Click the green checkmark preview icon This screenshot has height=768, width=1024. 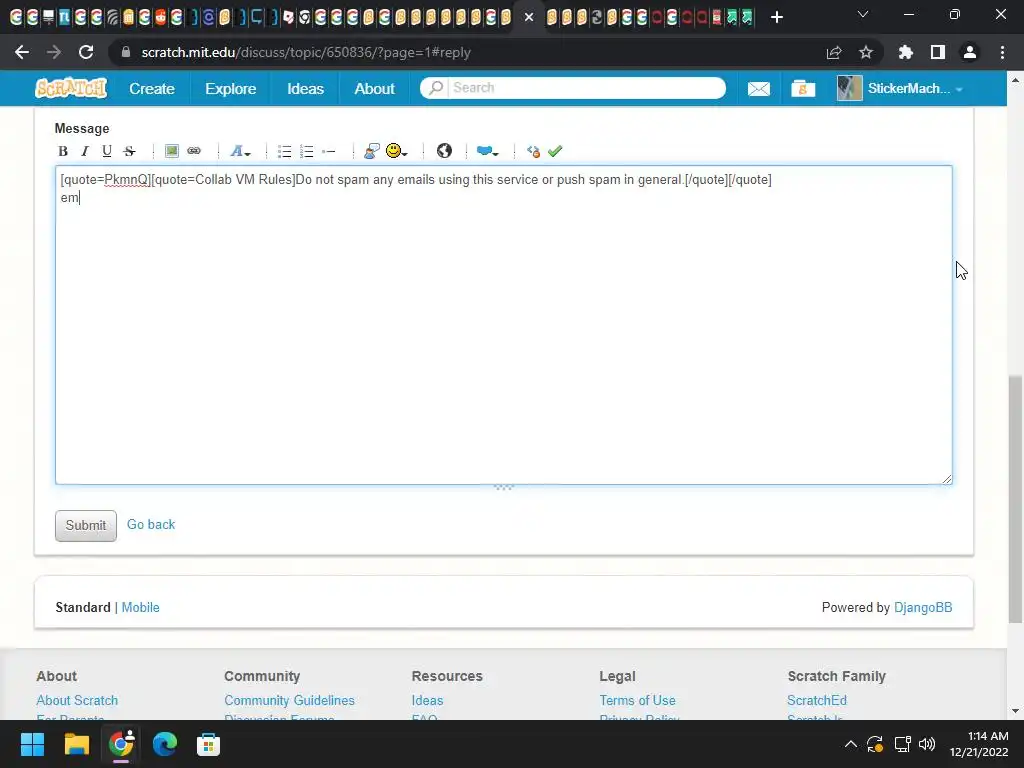pyautogui.click(x=555, y=151)
